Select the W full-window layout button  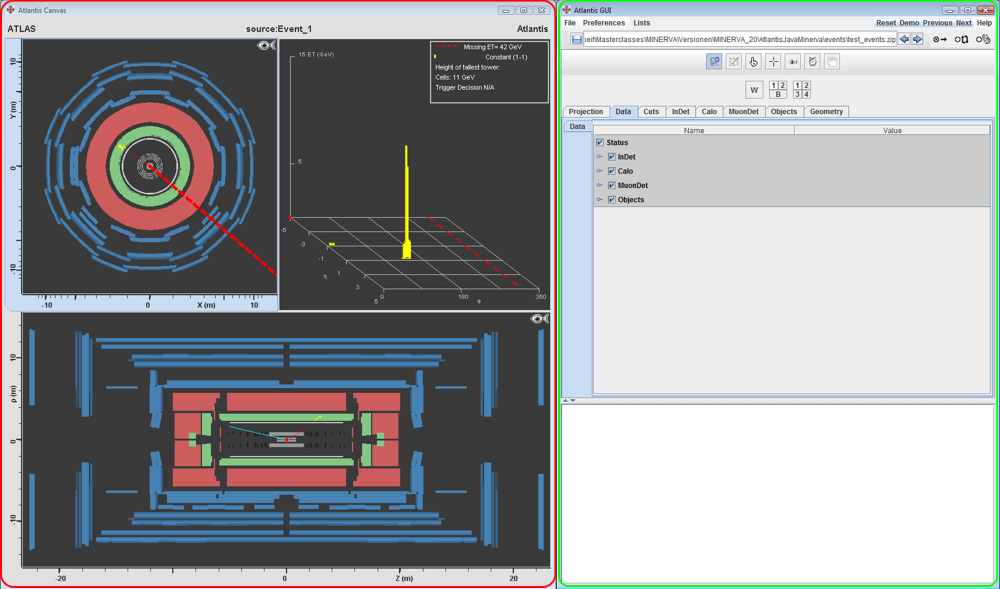[754, 90]
